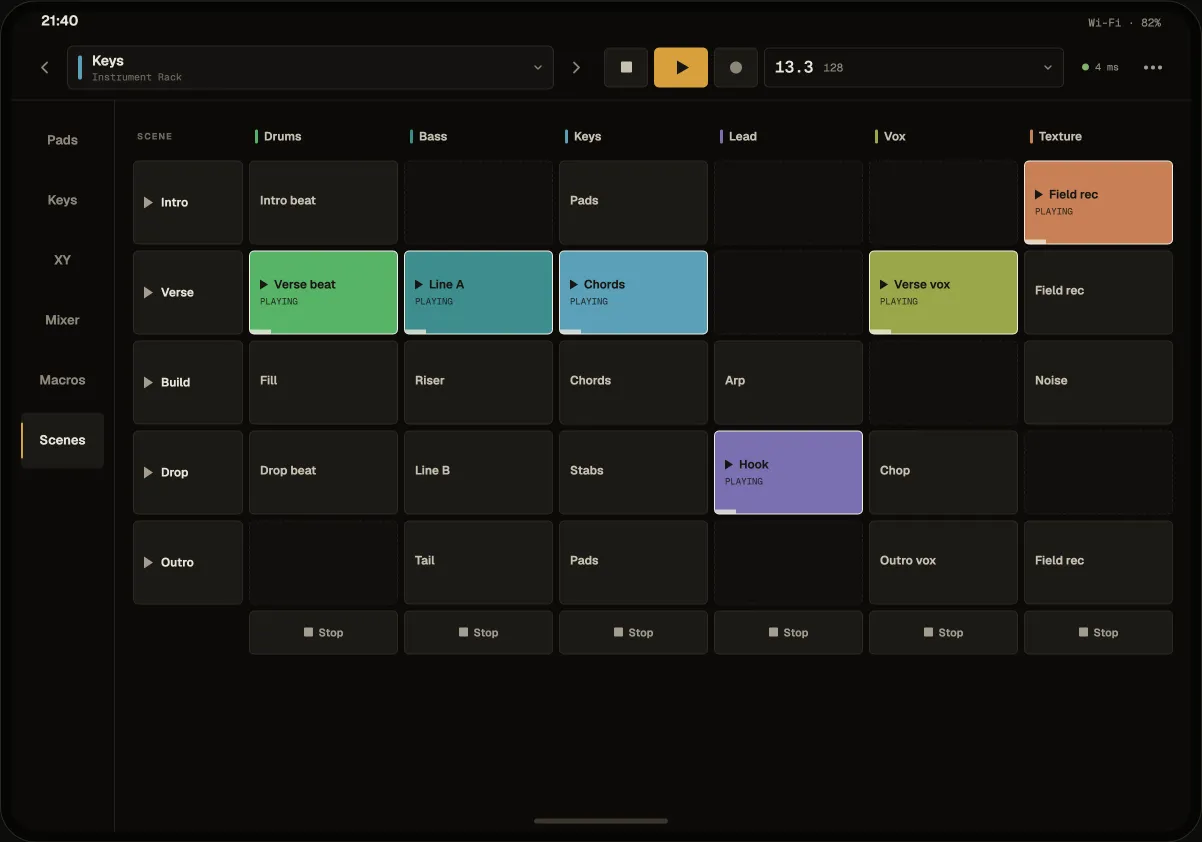This screenshot has width=1202, height=842.
Task: Open the Keys Instrument Rack dropdown
Action: tap(310, 68)
